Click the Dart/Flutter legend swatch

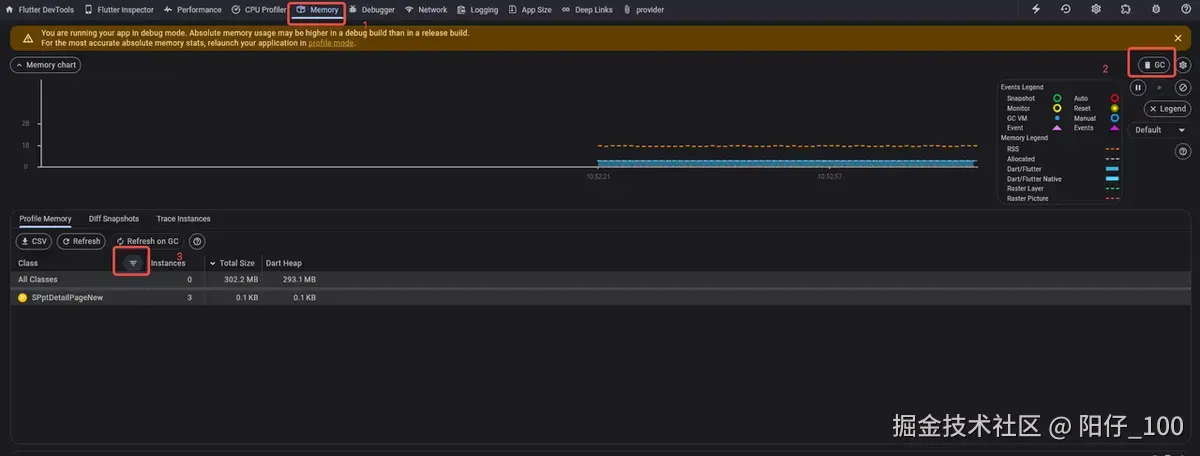tap(1112, 169)
